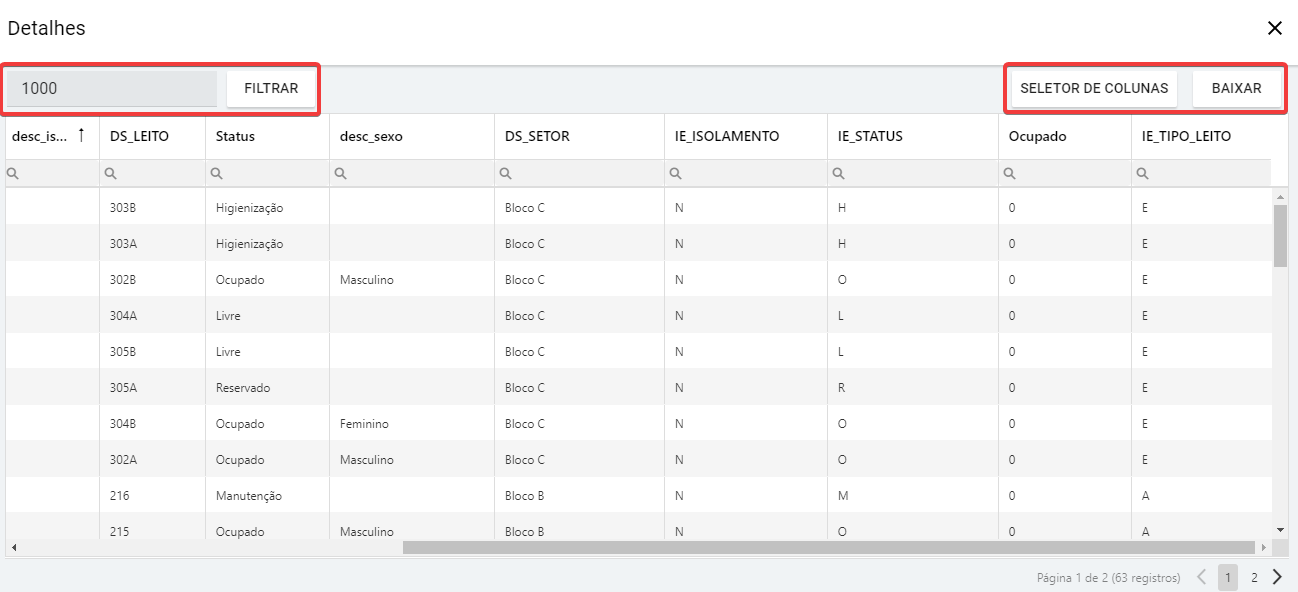The width and height of the screenshot is (1298, 592).
Task: Click Higienização status in row 303B
Action: [250, 208]
